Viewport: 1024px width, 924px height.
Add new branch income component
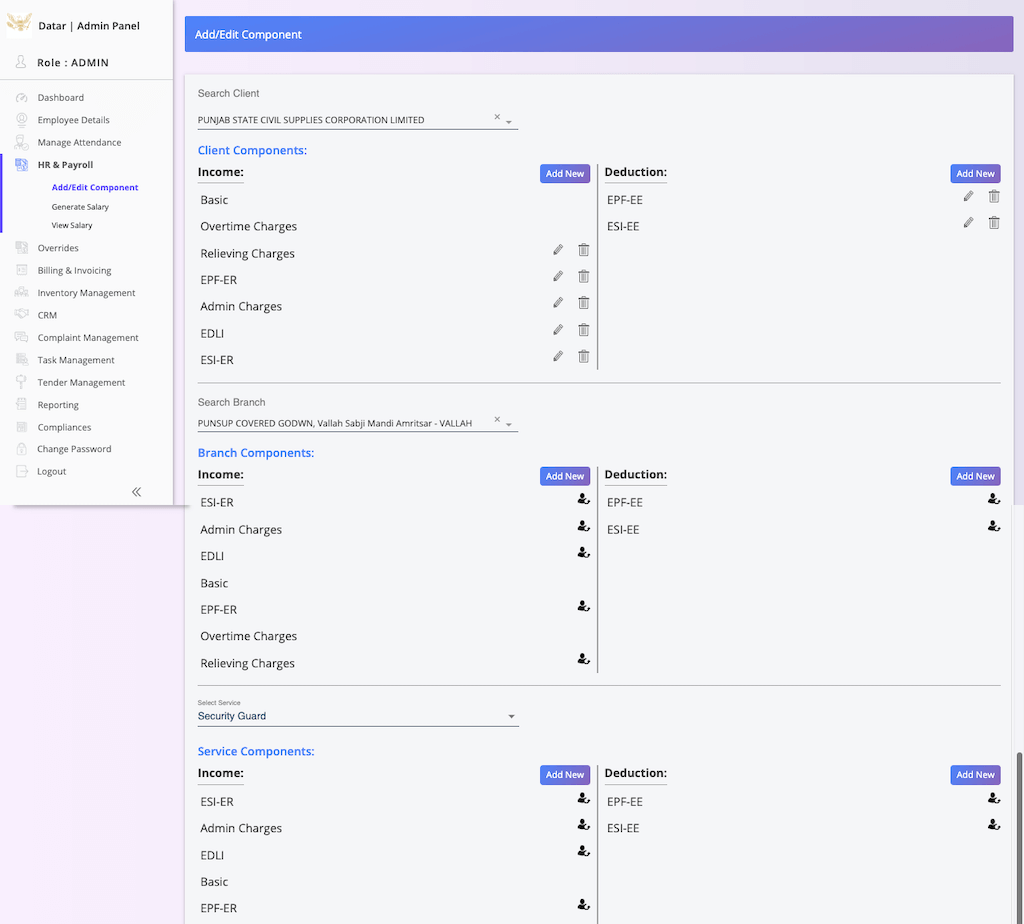pos(565,476)
